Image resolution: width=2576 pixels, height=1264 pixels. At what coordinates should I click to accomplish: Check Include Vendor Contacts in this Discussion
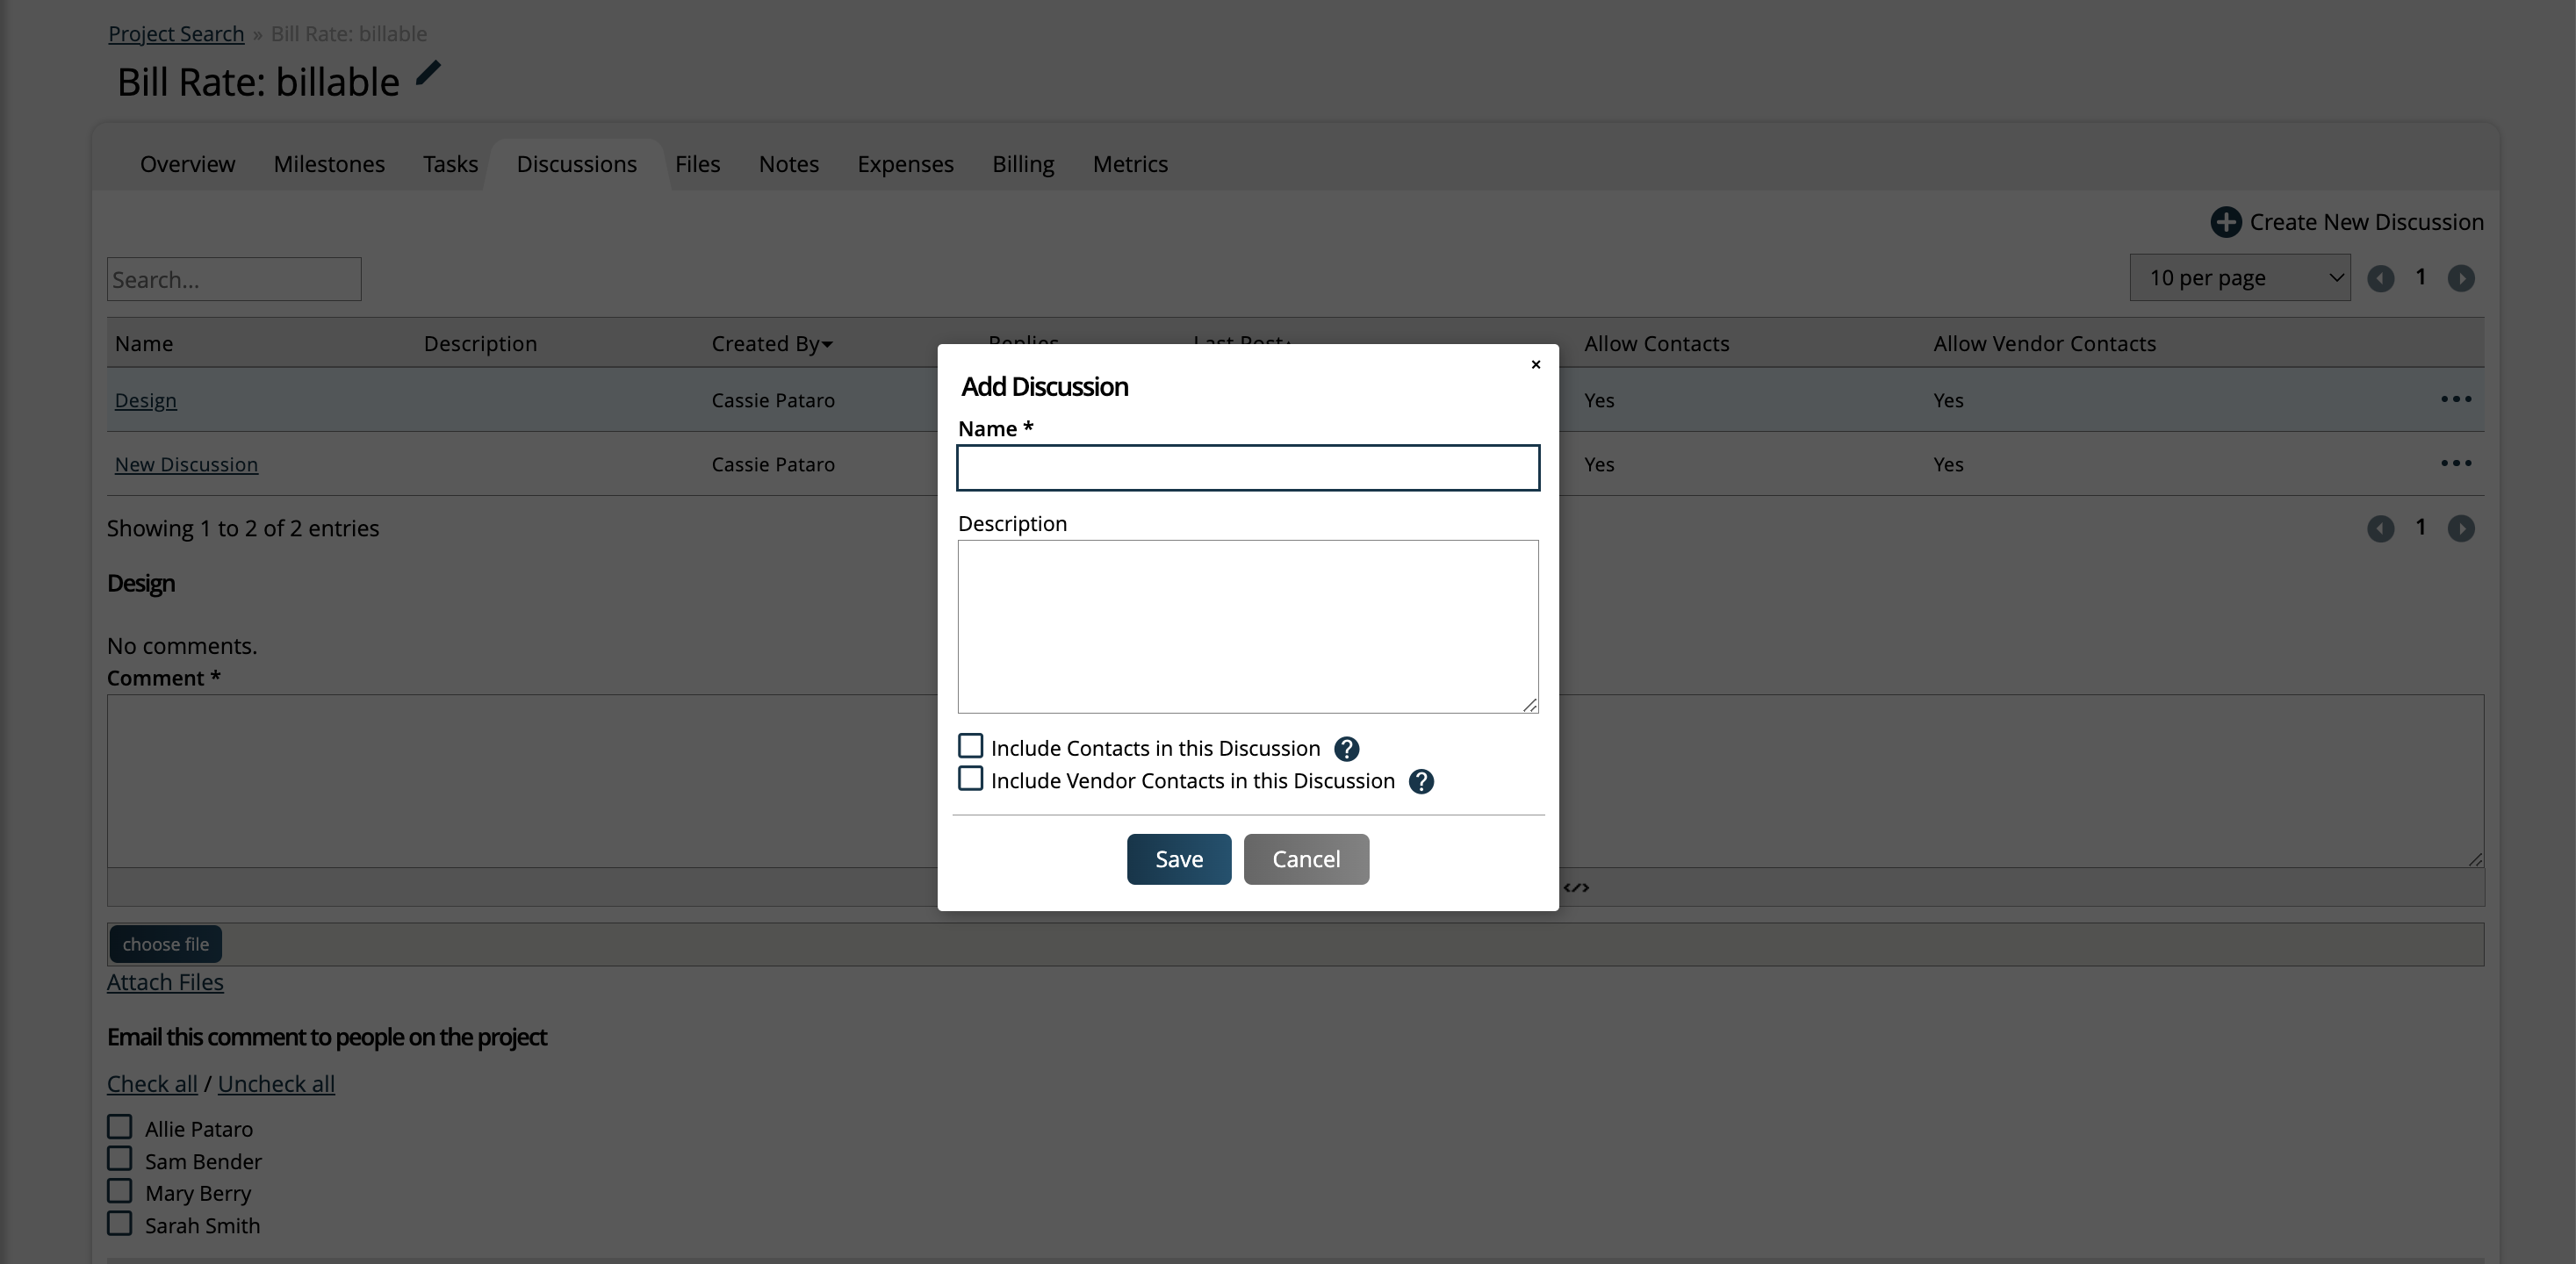(x=970, y=778)
